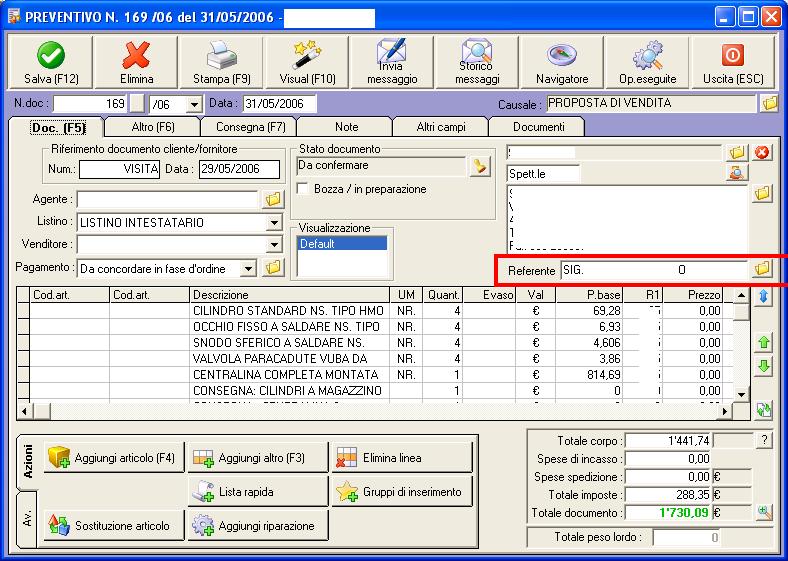
Task: Open the Navigatore compass tool
Action: click(x=562, y=63)
